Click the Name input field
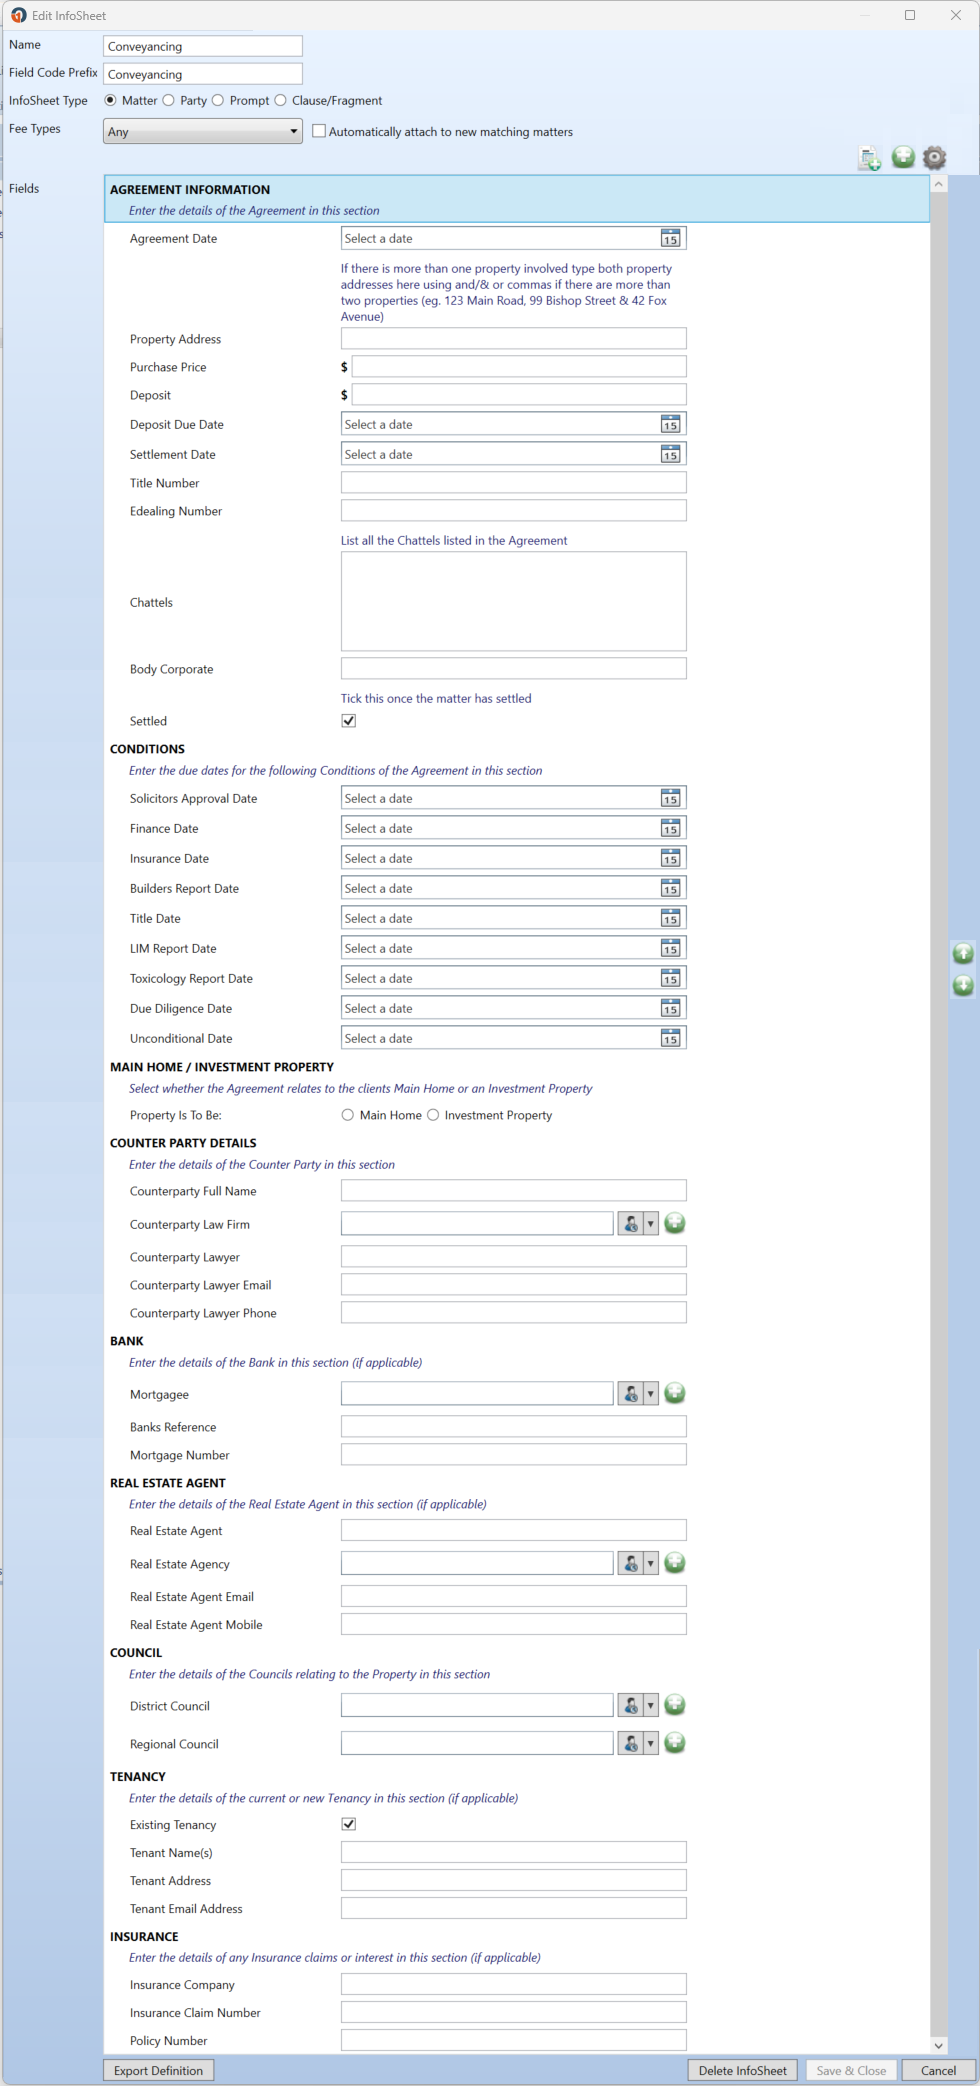980x2086 pixels. point(203,46)
